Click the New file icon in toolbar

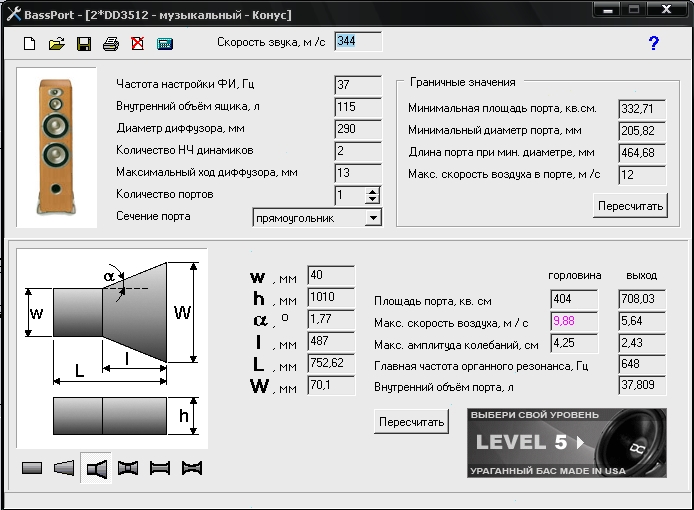coord(30,44)
